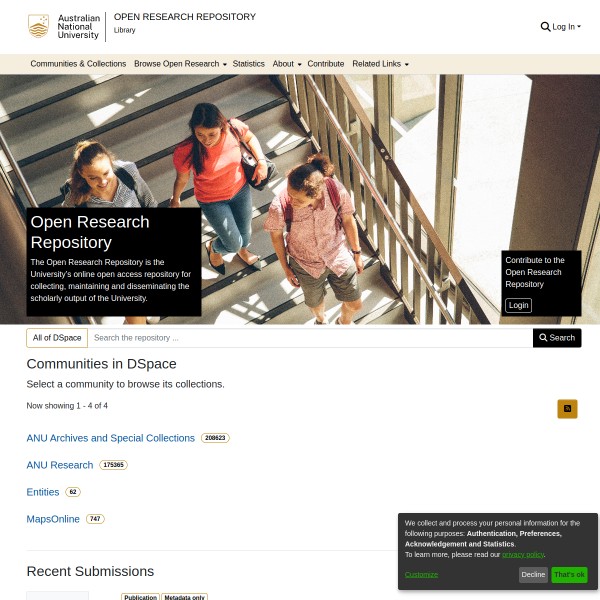
Task: Open the Related Links dropdown
Action: [380, 64]
